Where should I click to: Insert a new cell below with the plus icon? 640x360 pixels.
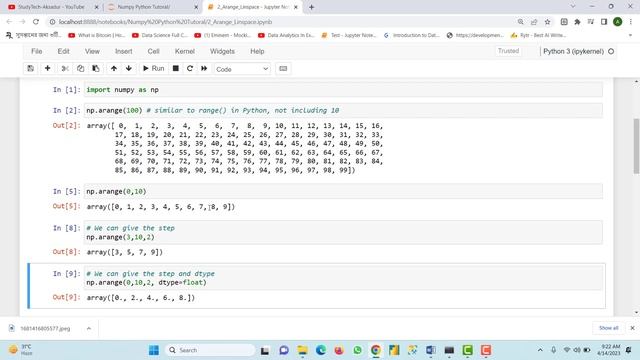coord(47,69)
